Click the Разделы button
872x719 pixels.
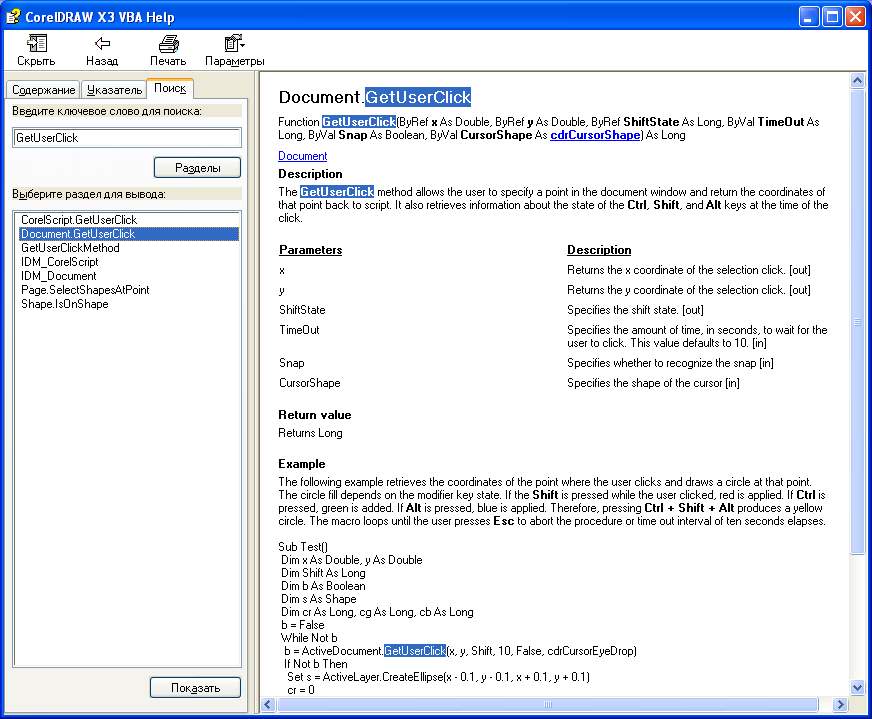pyautogui.click(x=197, y=167)
